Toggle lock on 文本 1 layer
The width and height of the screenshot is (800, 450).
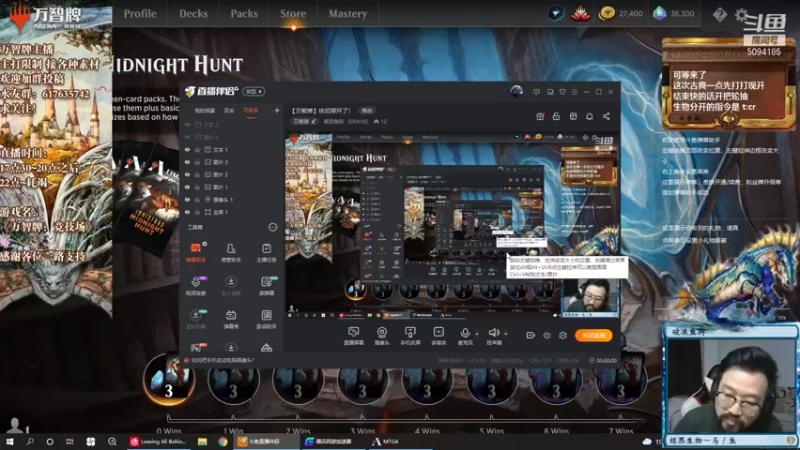coord(197,149)
